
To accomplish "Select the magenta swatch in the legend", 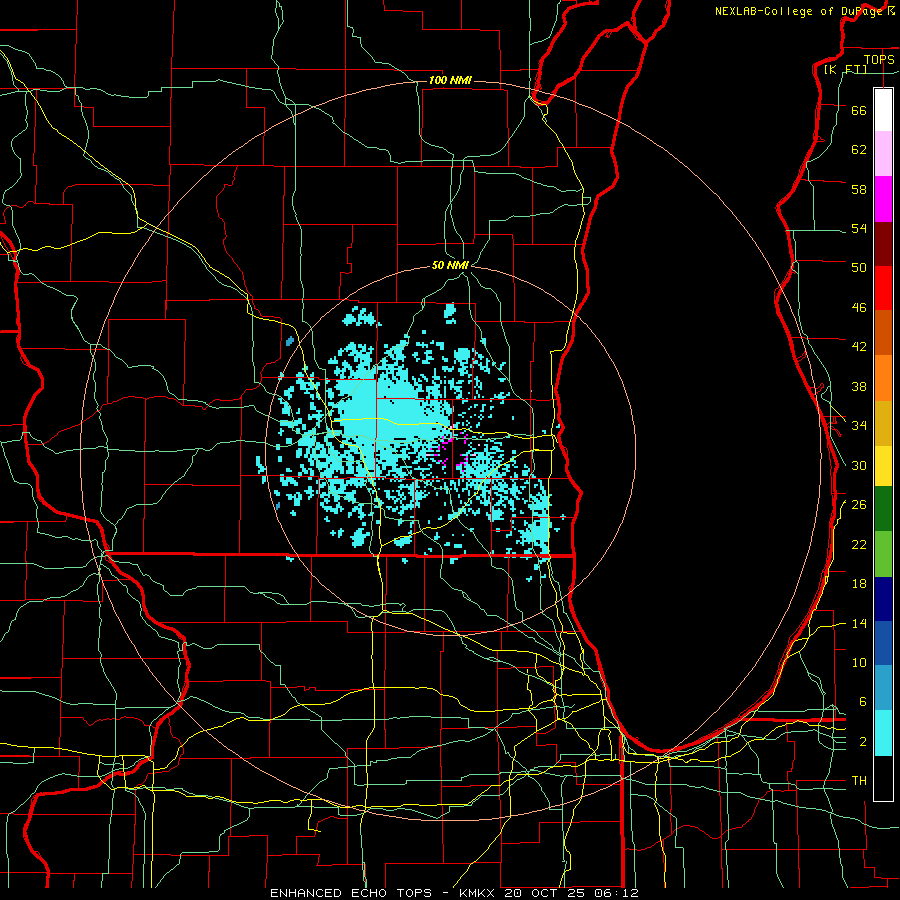I will 883,199.
